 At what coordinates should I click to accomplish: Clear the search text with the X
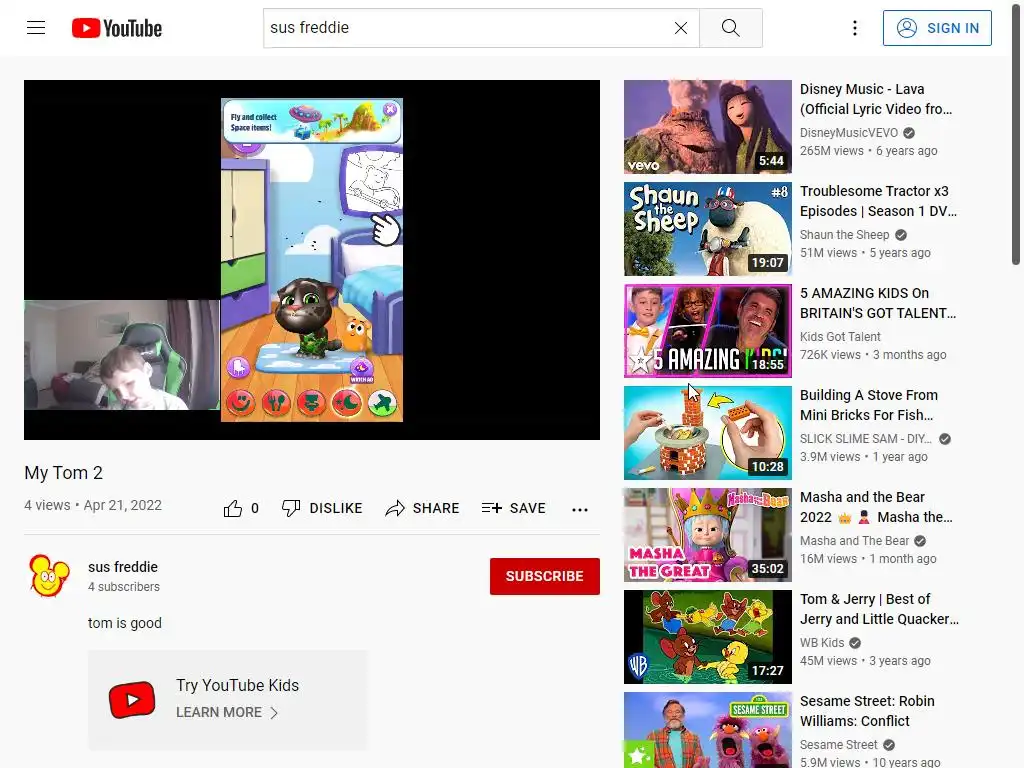point(680,28)
